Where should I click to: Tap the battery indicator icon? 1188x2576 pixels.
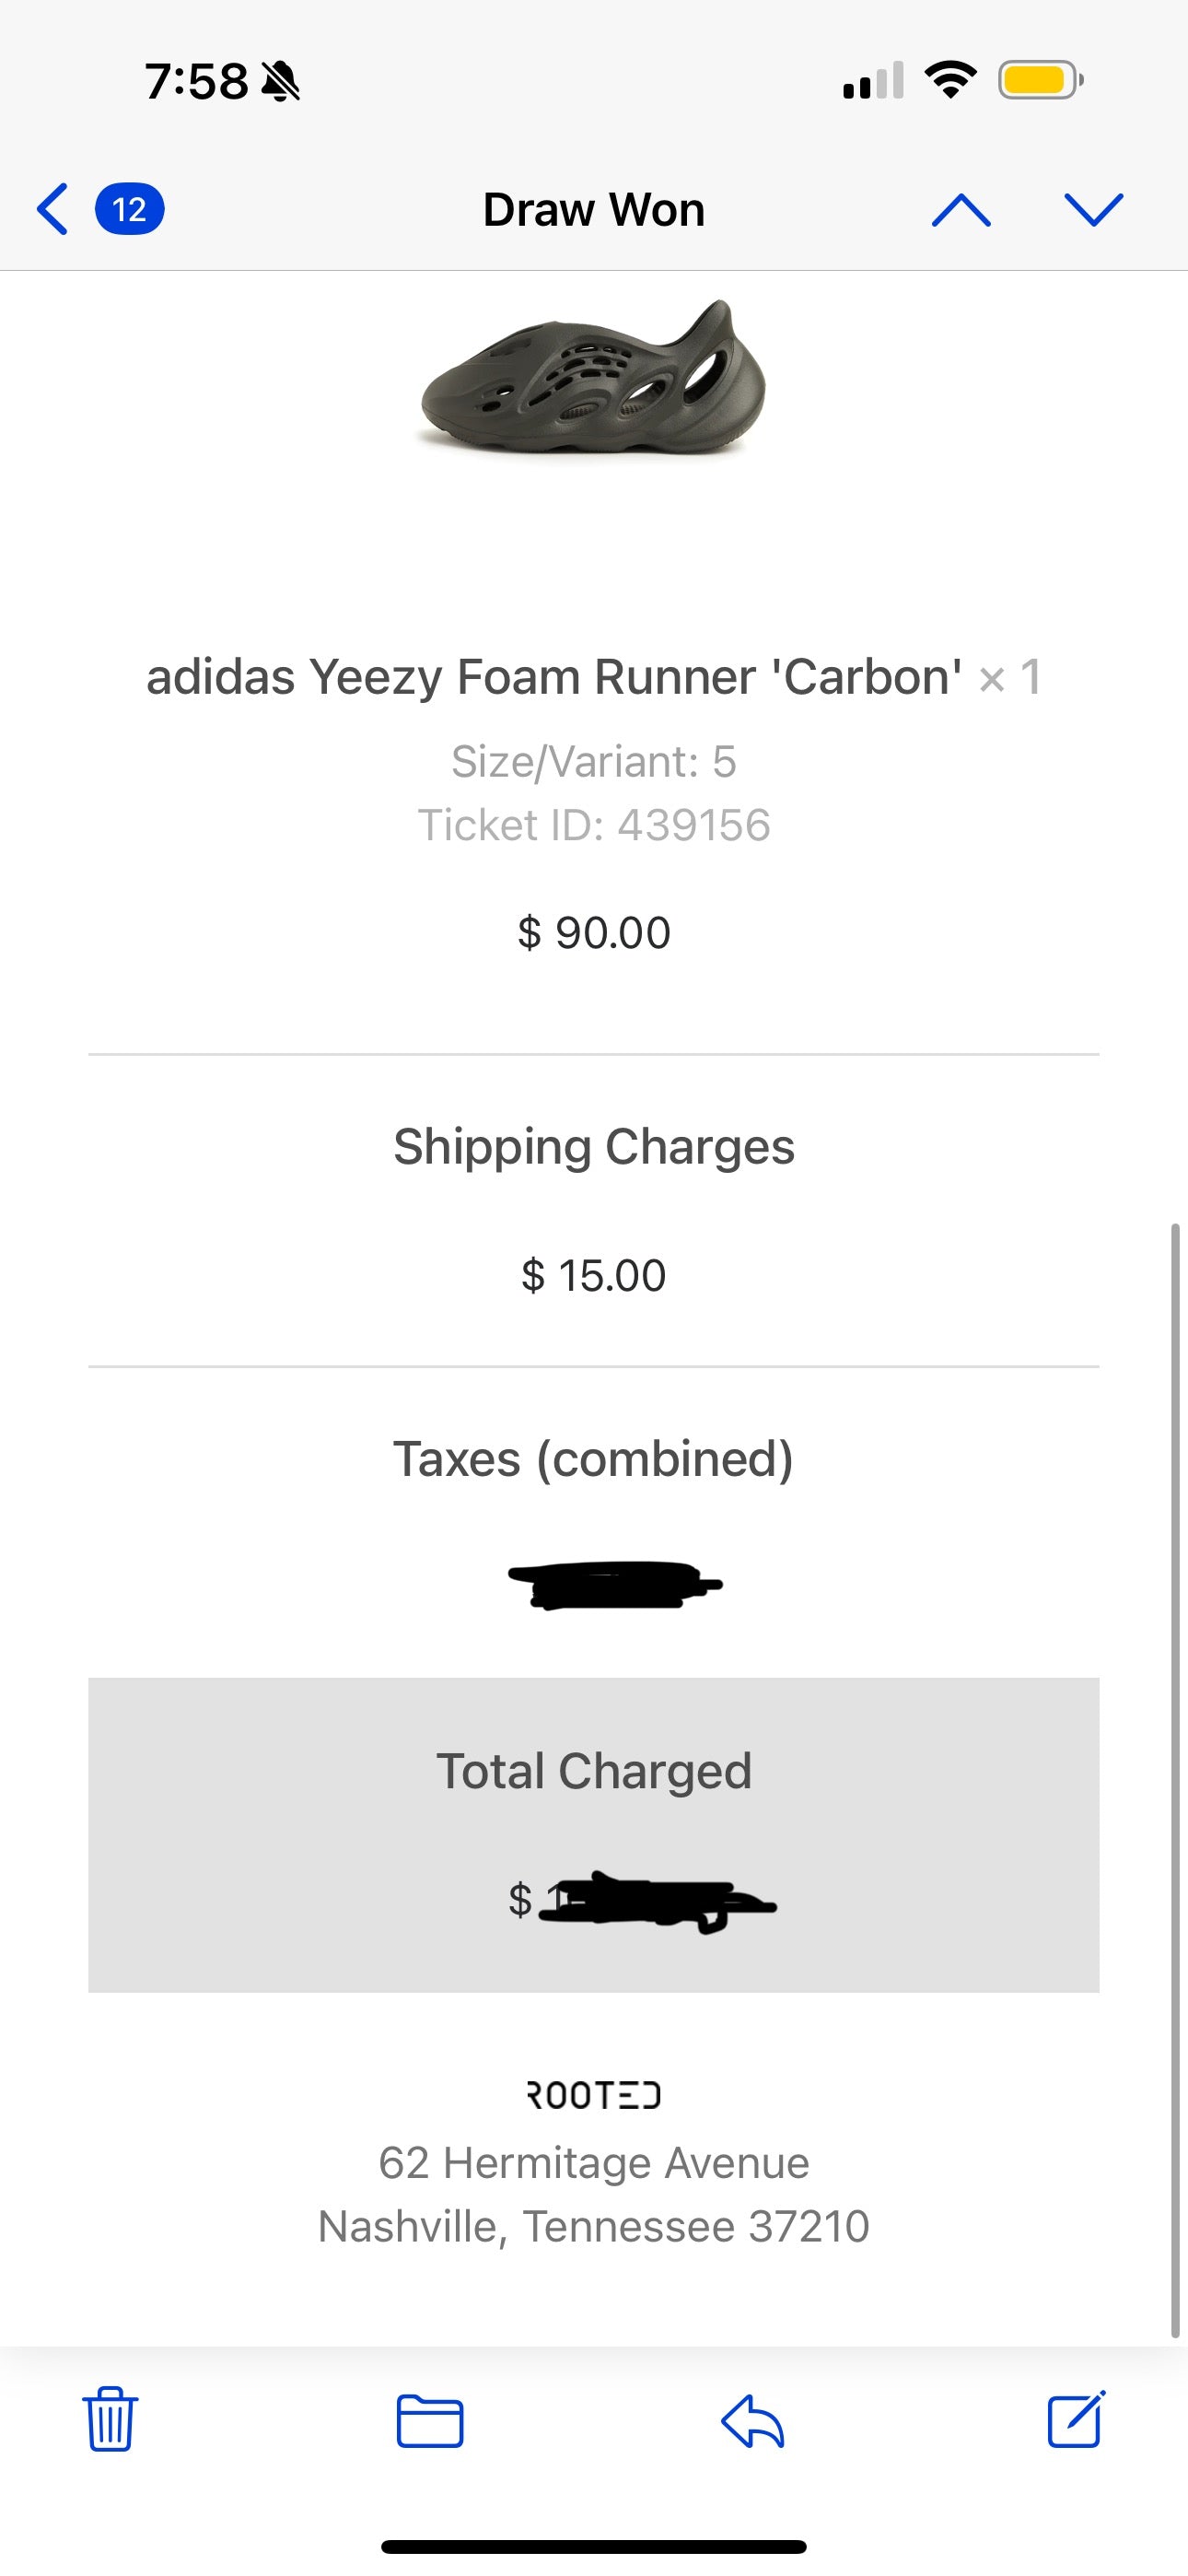[x=1040, y=80]
